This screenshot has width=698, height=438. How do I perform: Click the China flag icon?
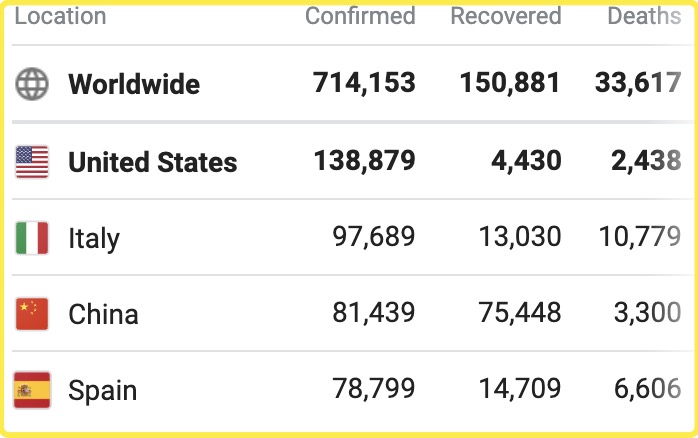pos(32,314)
